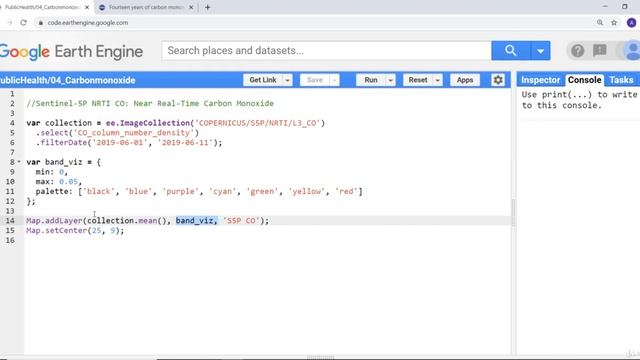Expand the Reset dropdown arrow

[x=438, y=80]
